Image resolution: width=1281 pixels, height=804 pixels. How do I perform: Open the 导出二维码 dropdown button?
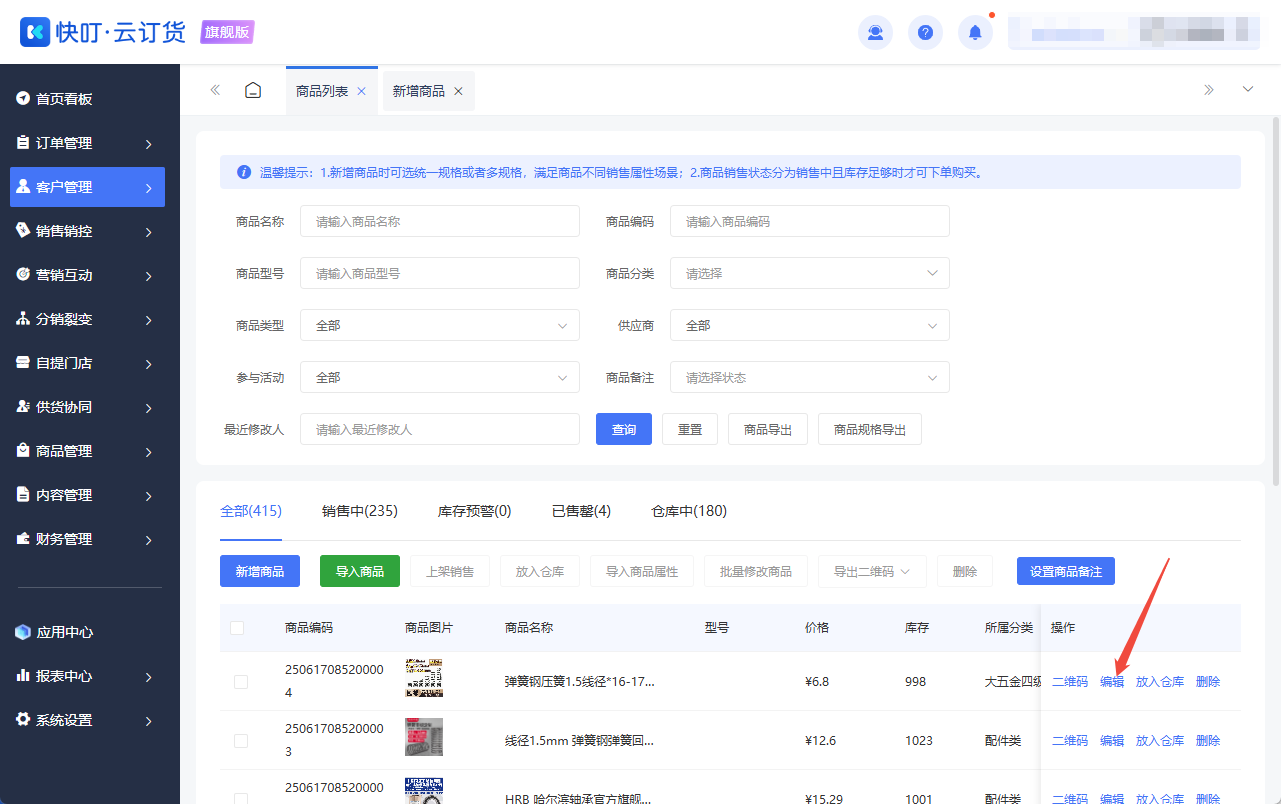point(872,571)
